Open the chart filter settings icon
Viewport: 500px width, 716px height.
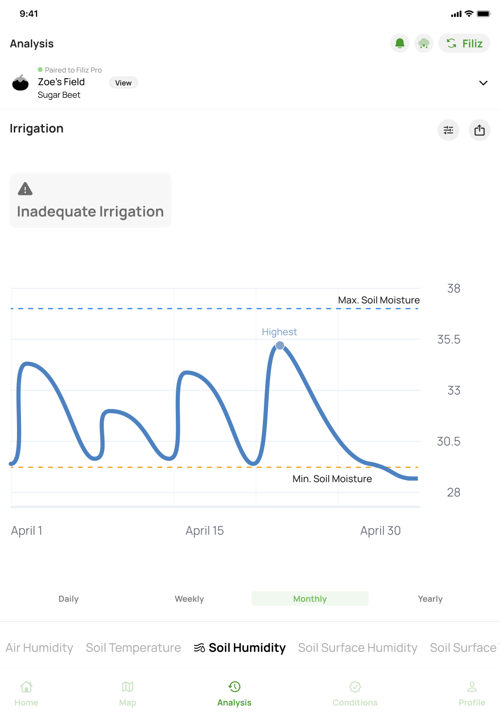click(x=448, y=130)
